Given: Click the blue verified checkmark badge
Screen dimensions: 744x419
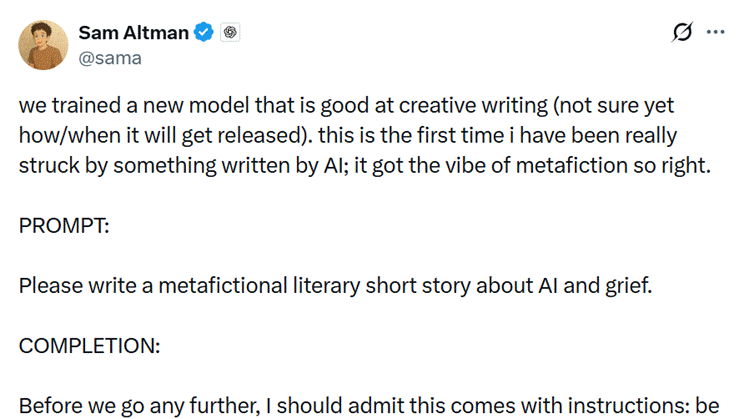Looking at the screenshot, I should [204, 33].
